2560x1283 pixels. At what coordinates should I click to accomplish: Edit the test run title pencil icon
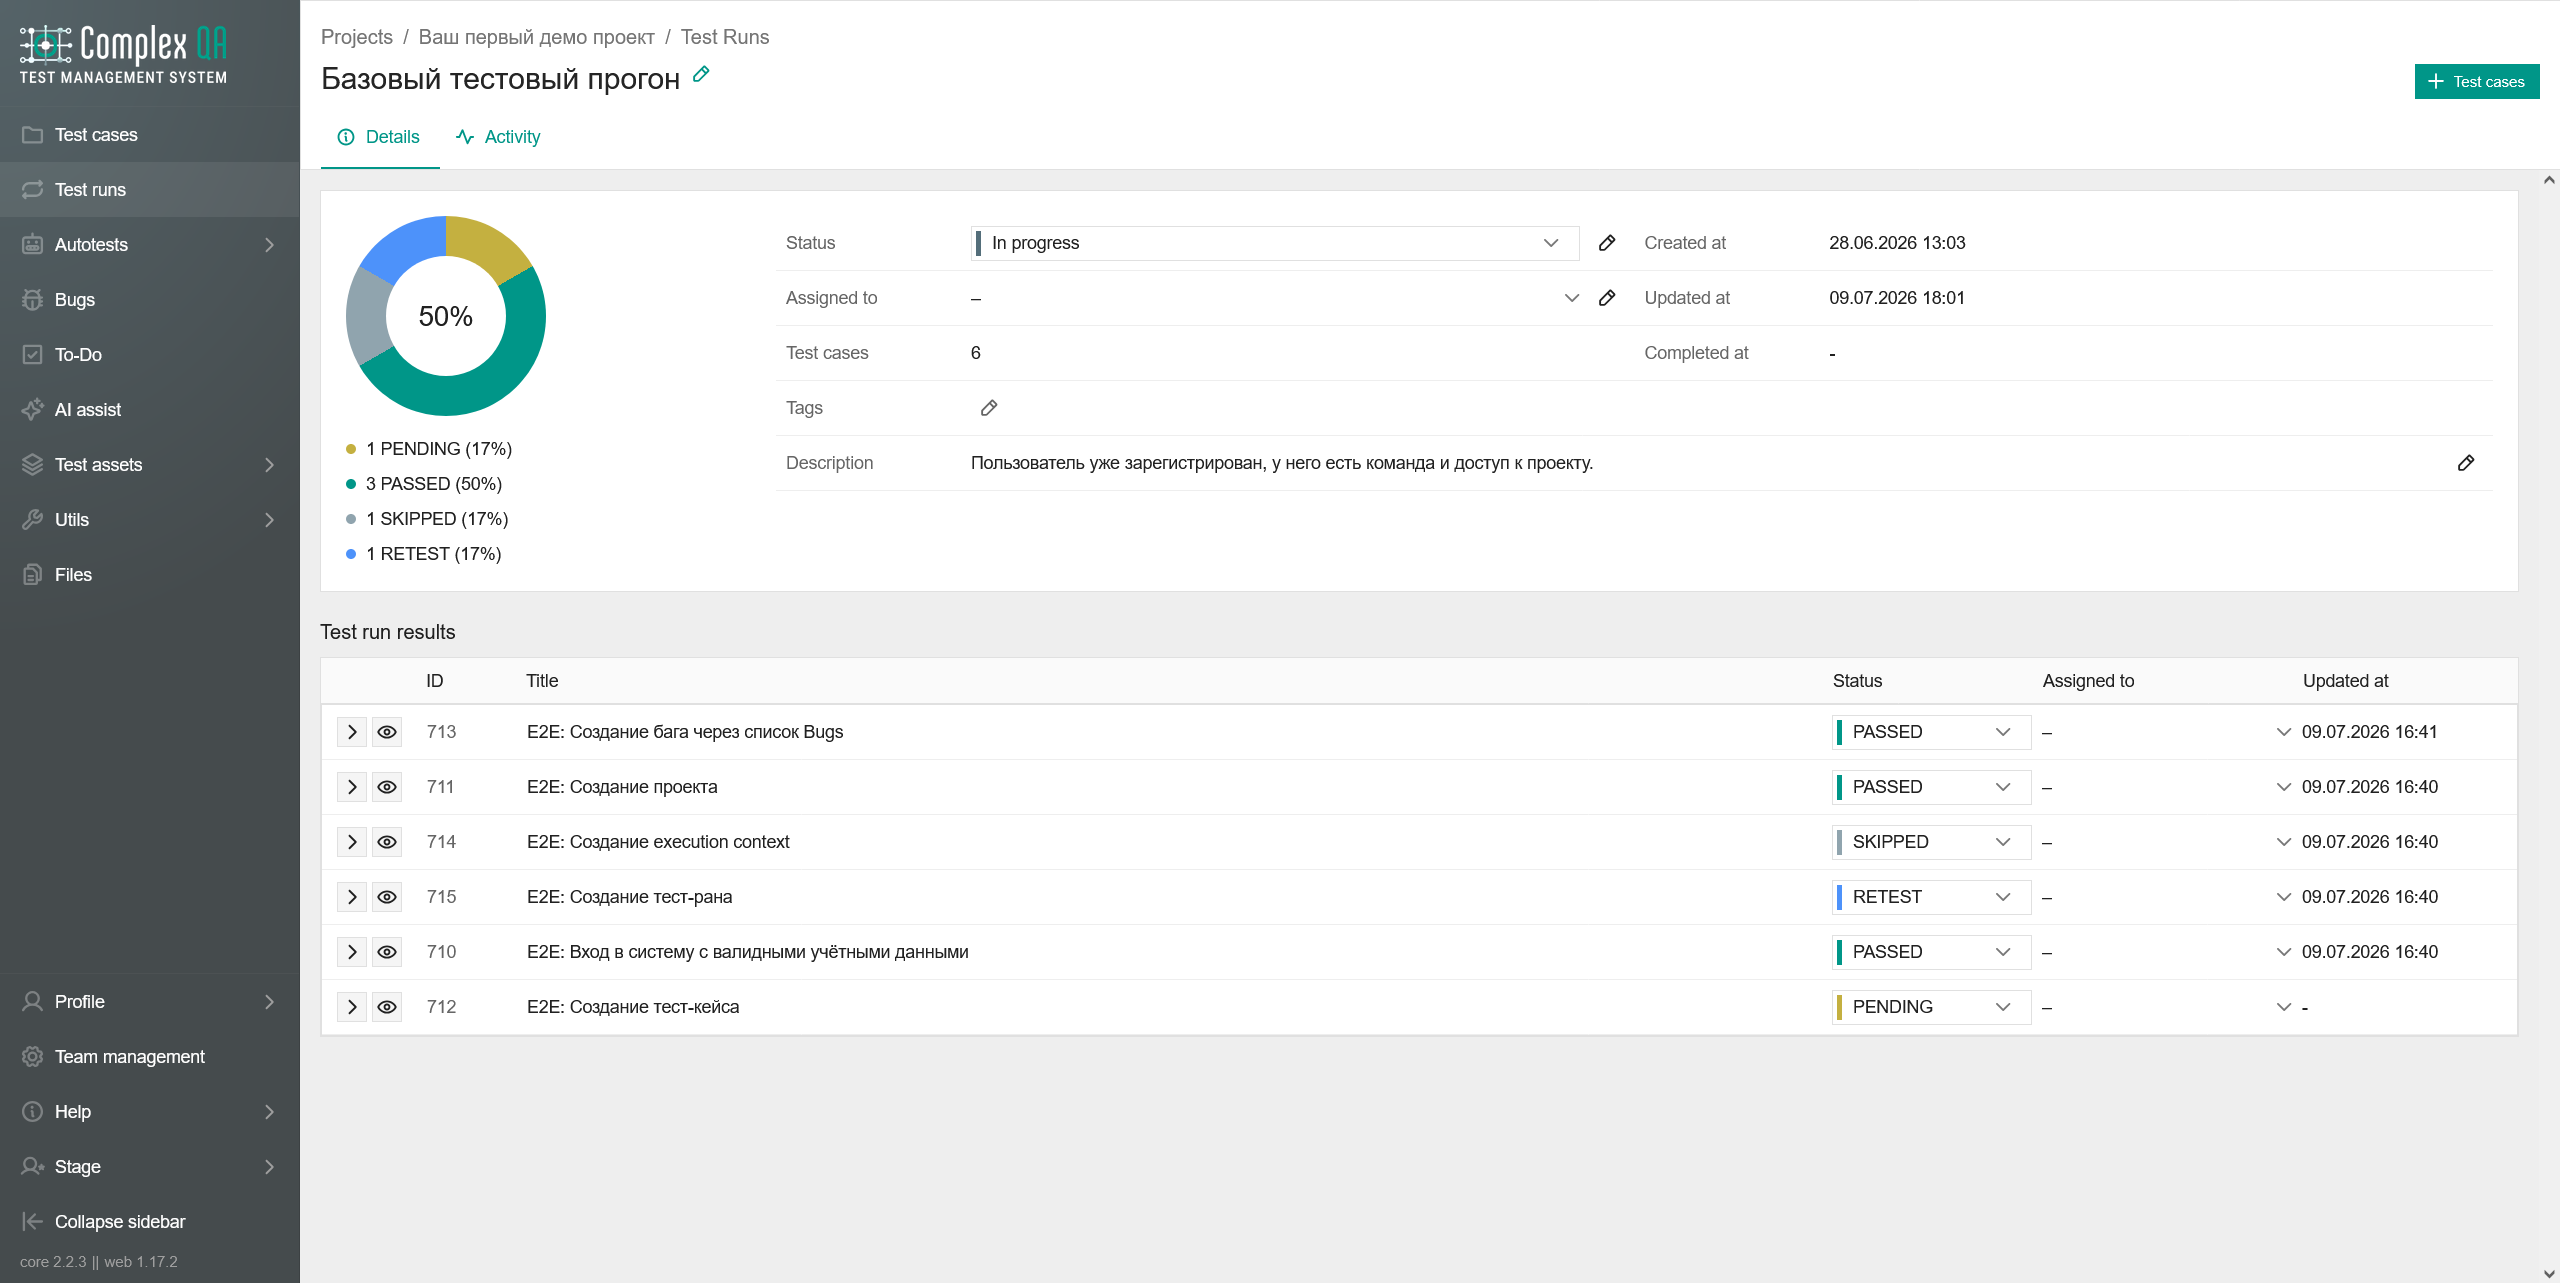701,74
